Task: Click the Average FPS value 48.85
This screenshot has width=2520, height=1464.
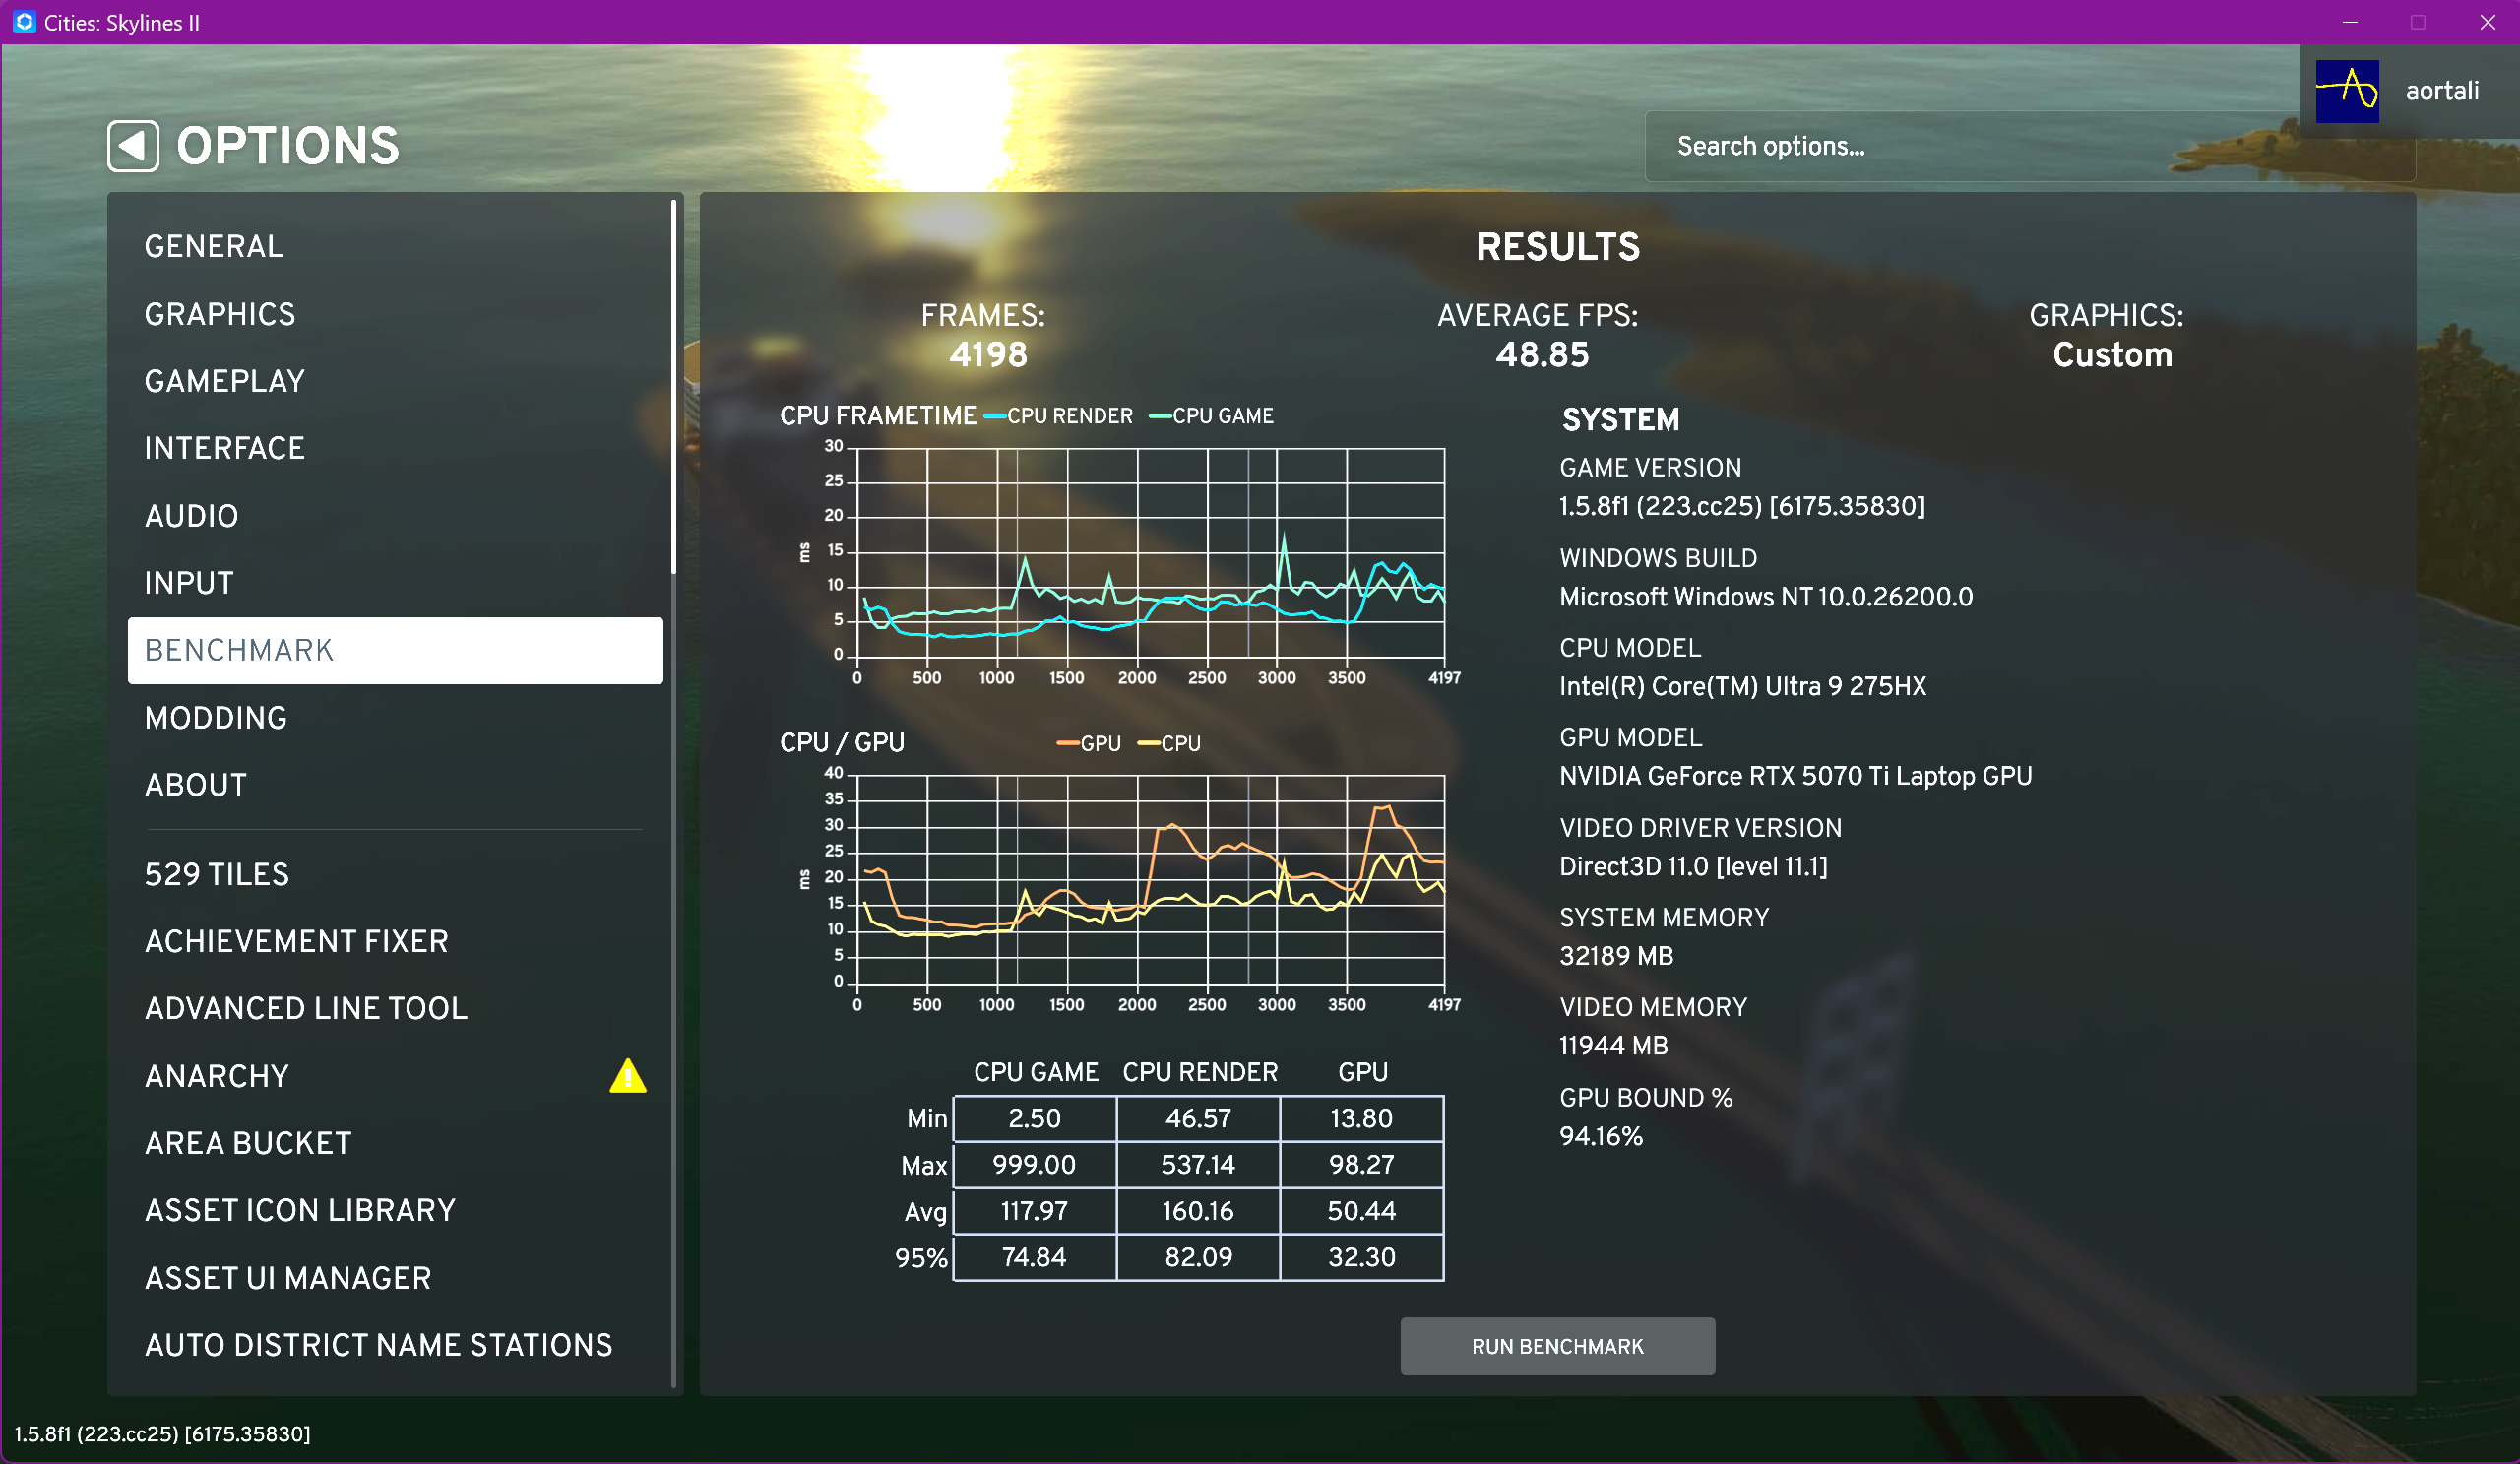Action: pyautogui.click(x=1542, y=355)
